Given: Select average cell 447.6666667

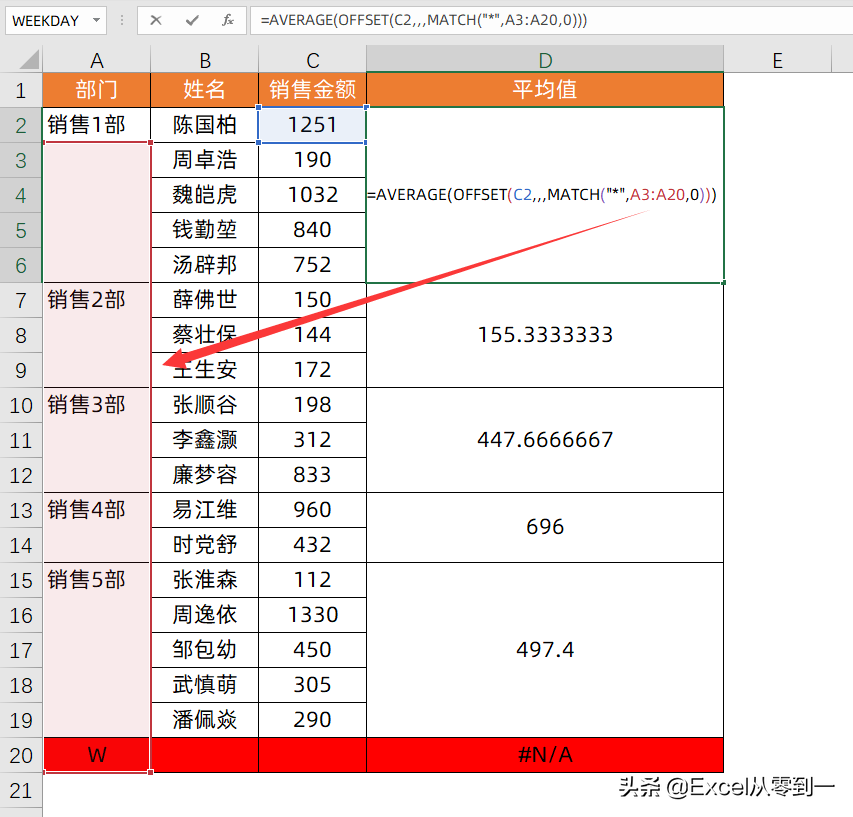Looking at the screenshot, I should pos(545,440).
